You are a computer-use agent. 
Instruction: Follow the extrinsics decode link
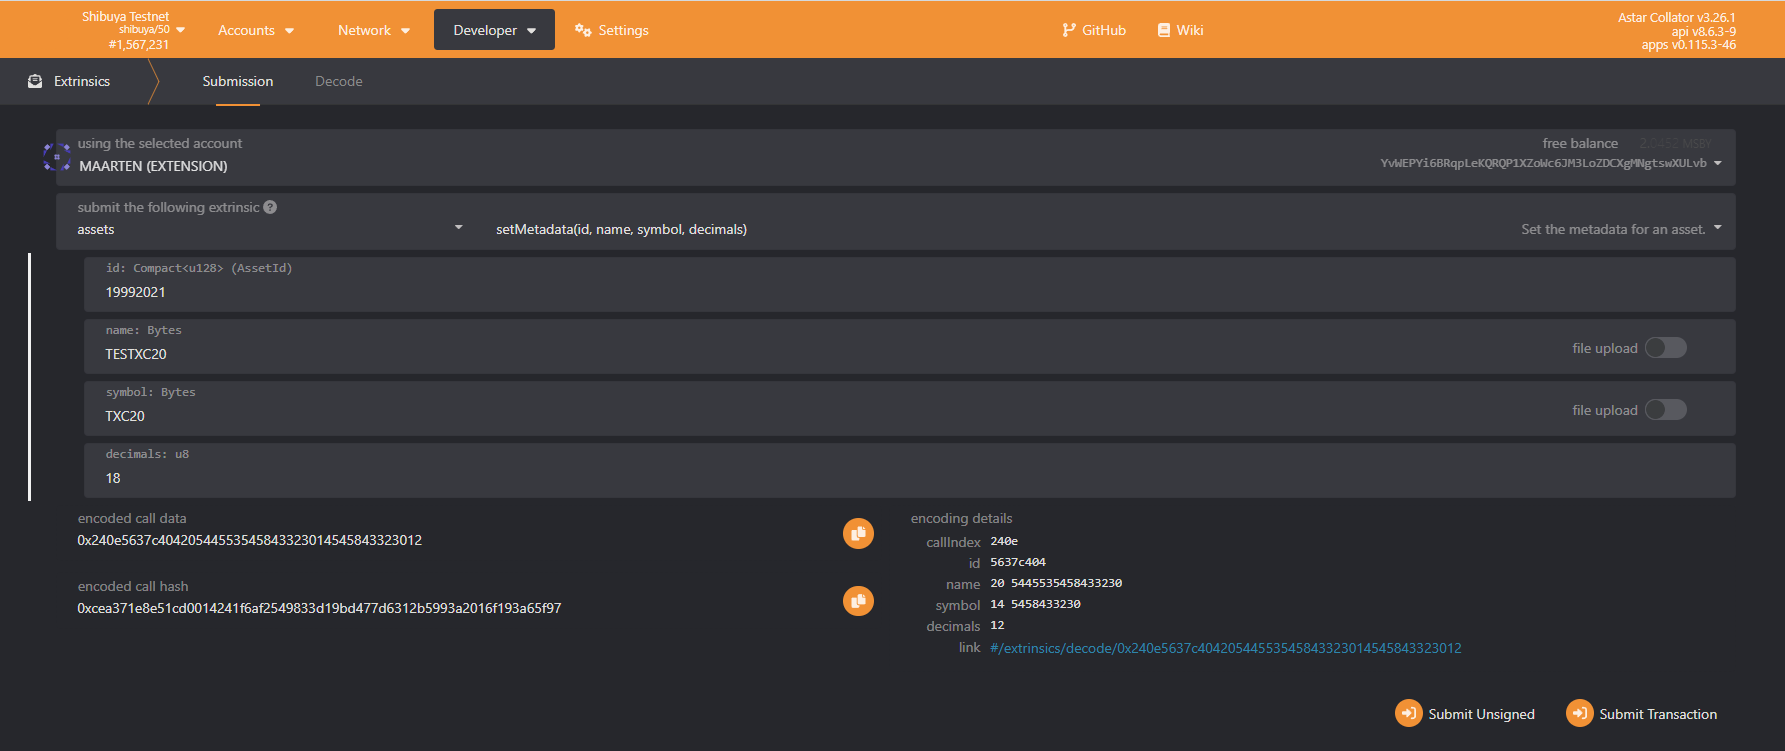[x=1225, y=648]
